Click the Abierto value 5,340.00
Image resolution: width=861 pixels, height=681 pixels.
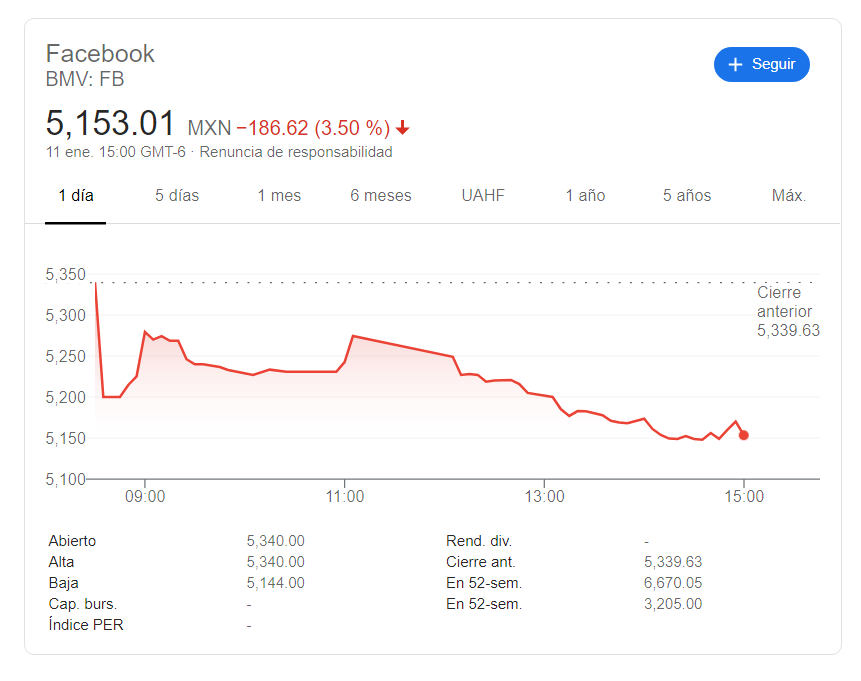(276, 541)
